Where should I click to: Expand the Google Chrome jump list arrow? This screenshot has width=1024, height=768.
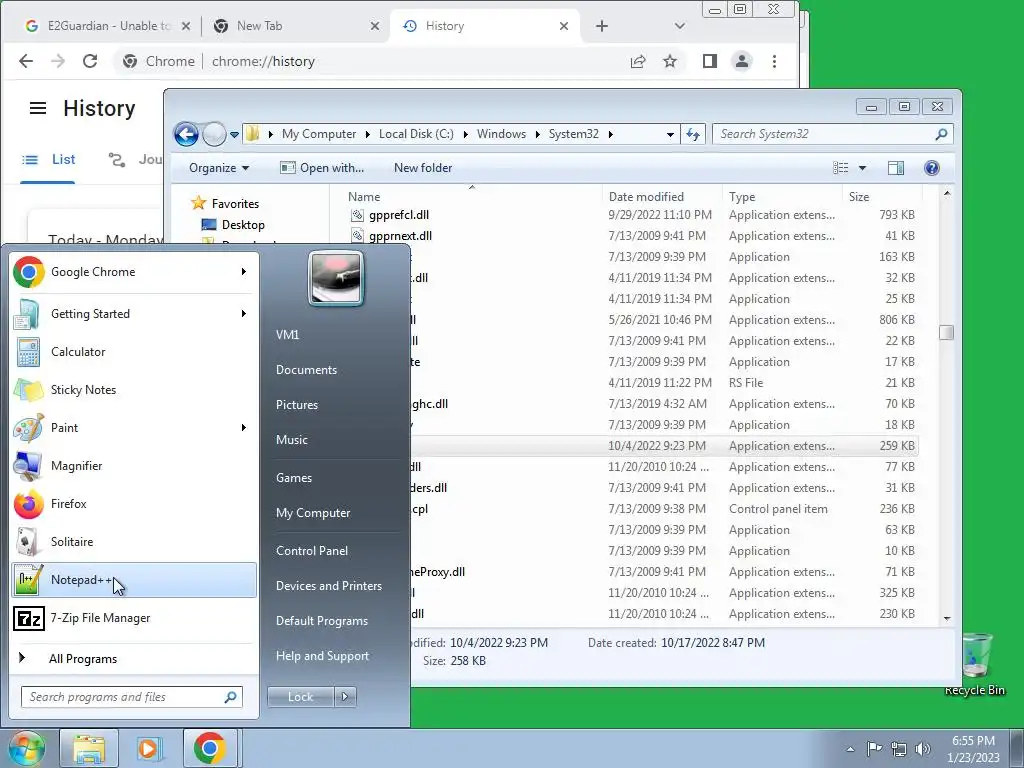click(x=244, y=272)
